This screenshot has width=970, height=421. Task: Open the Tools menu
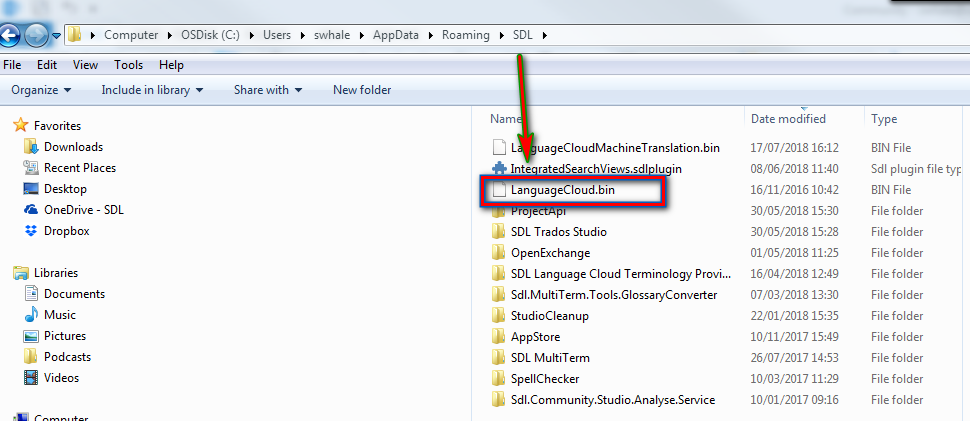pos(128,65)
